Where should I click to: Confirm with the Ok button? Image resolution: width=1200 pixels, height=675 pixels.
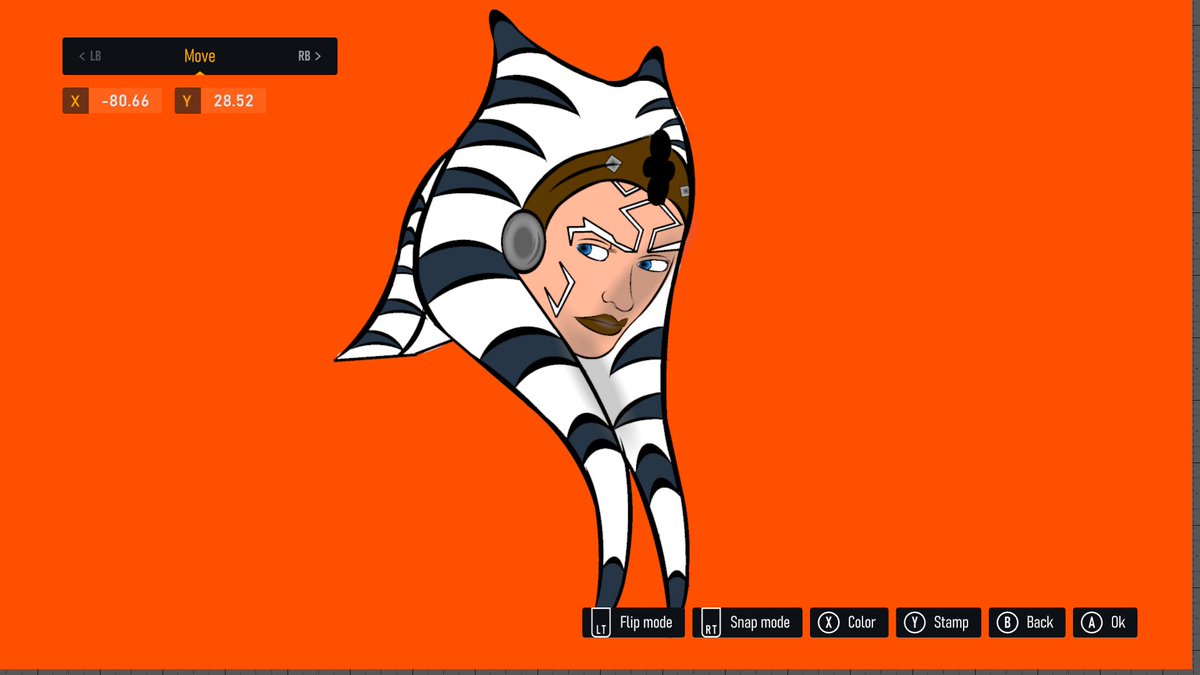[x=1105, y=622]
